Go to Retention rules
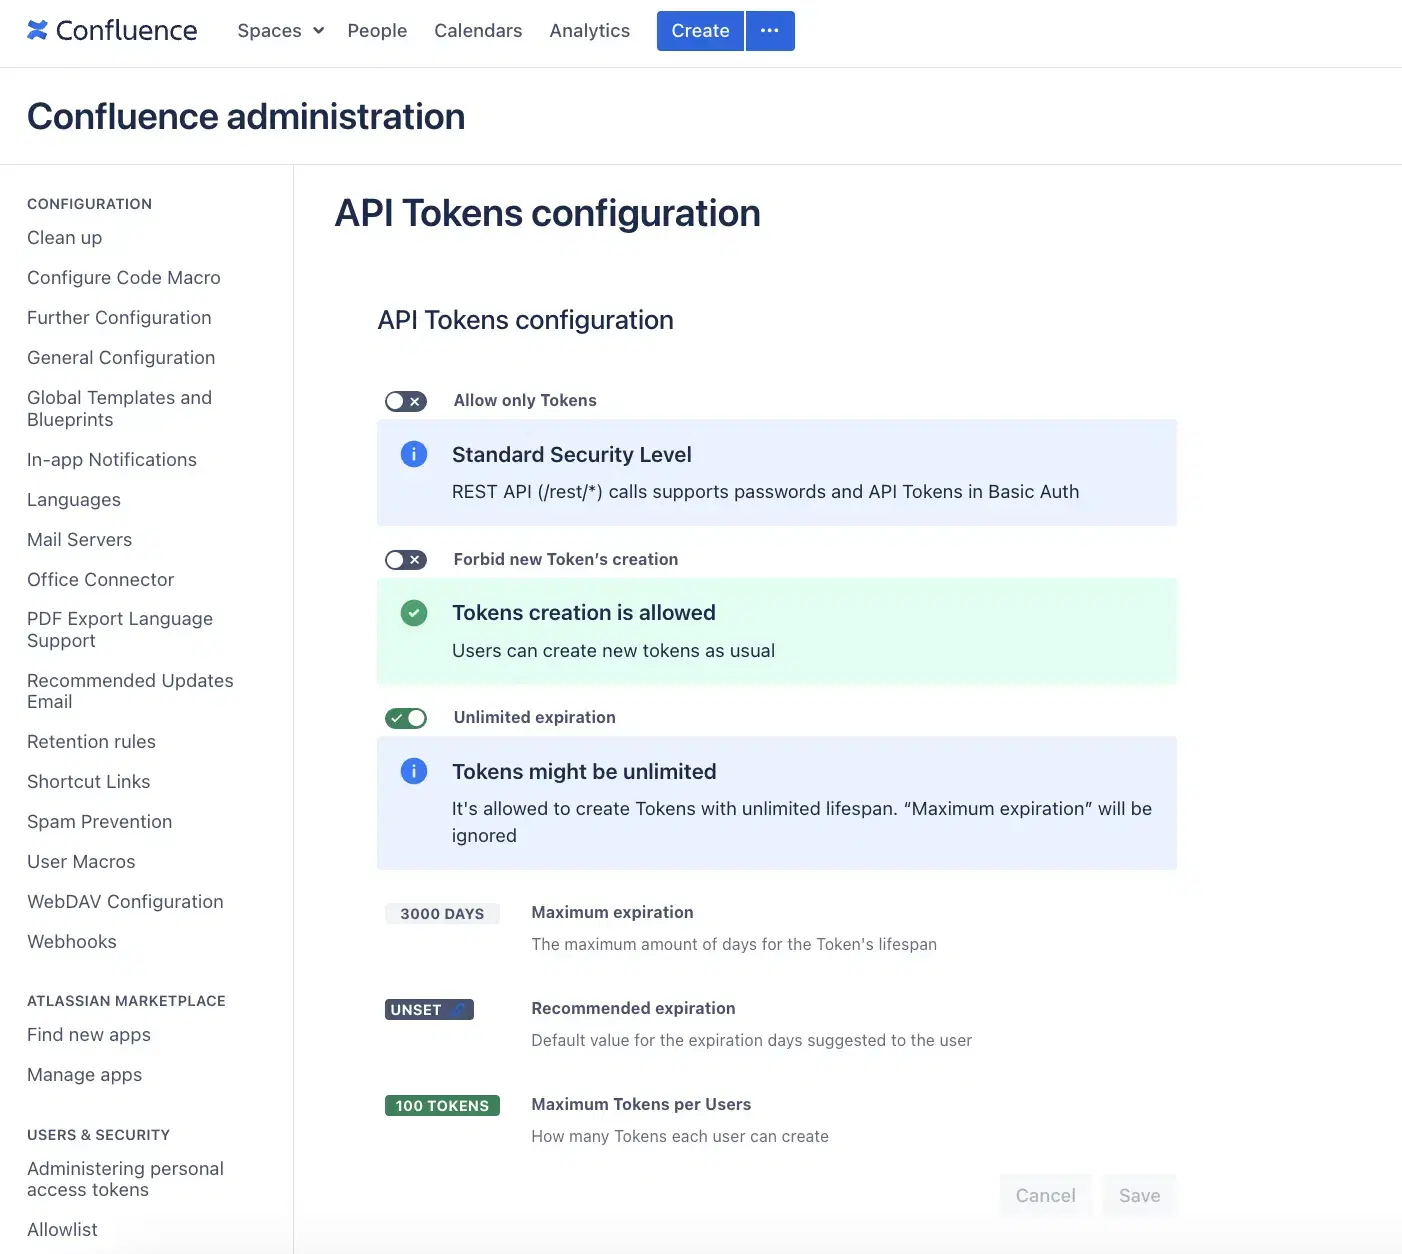This screenshot has width=1402, height=1254. [x=92, y=742]
